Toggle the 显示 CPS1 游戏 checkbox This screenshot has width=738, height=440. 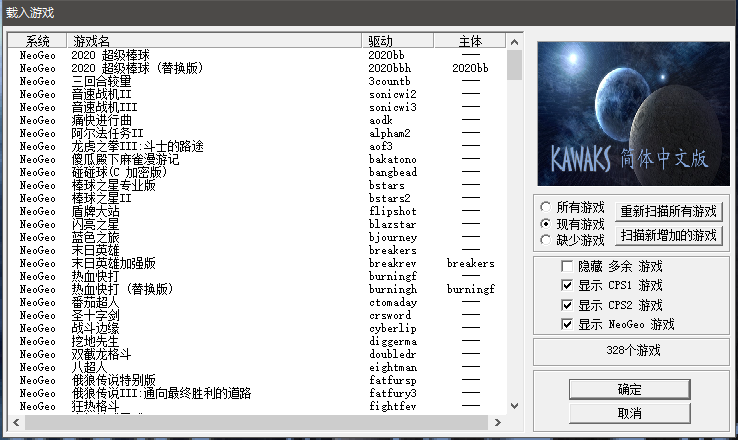(567, 286)
